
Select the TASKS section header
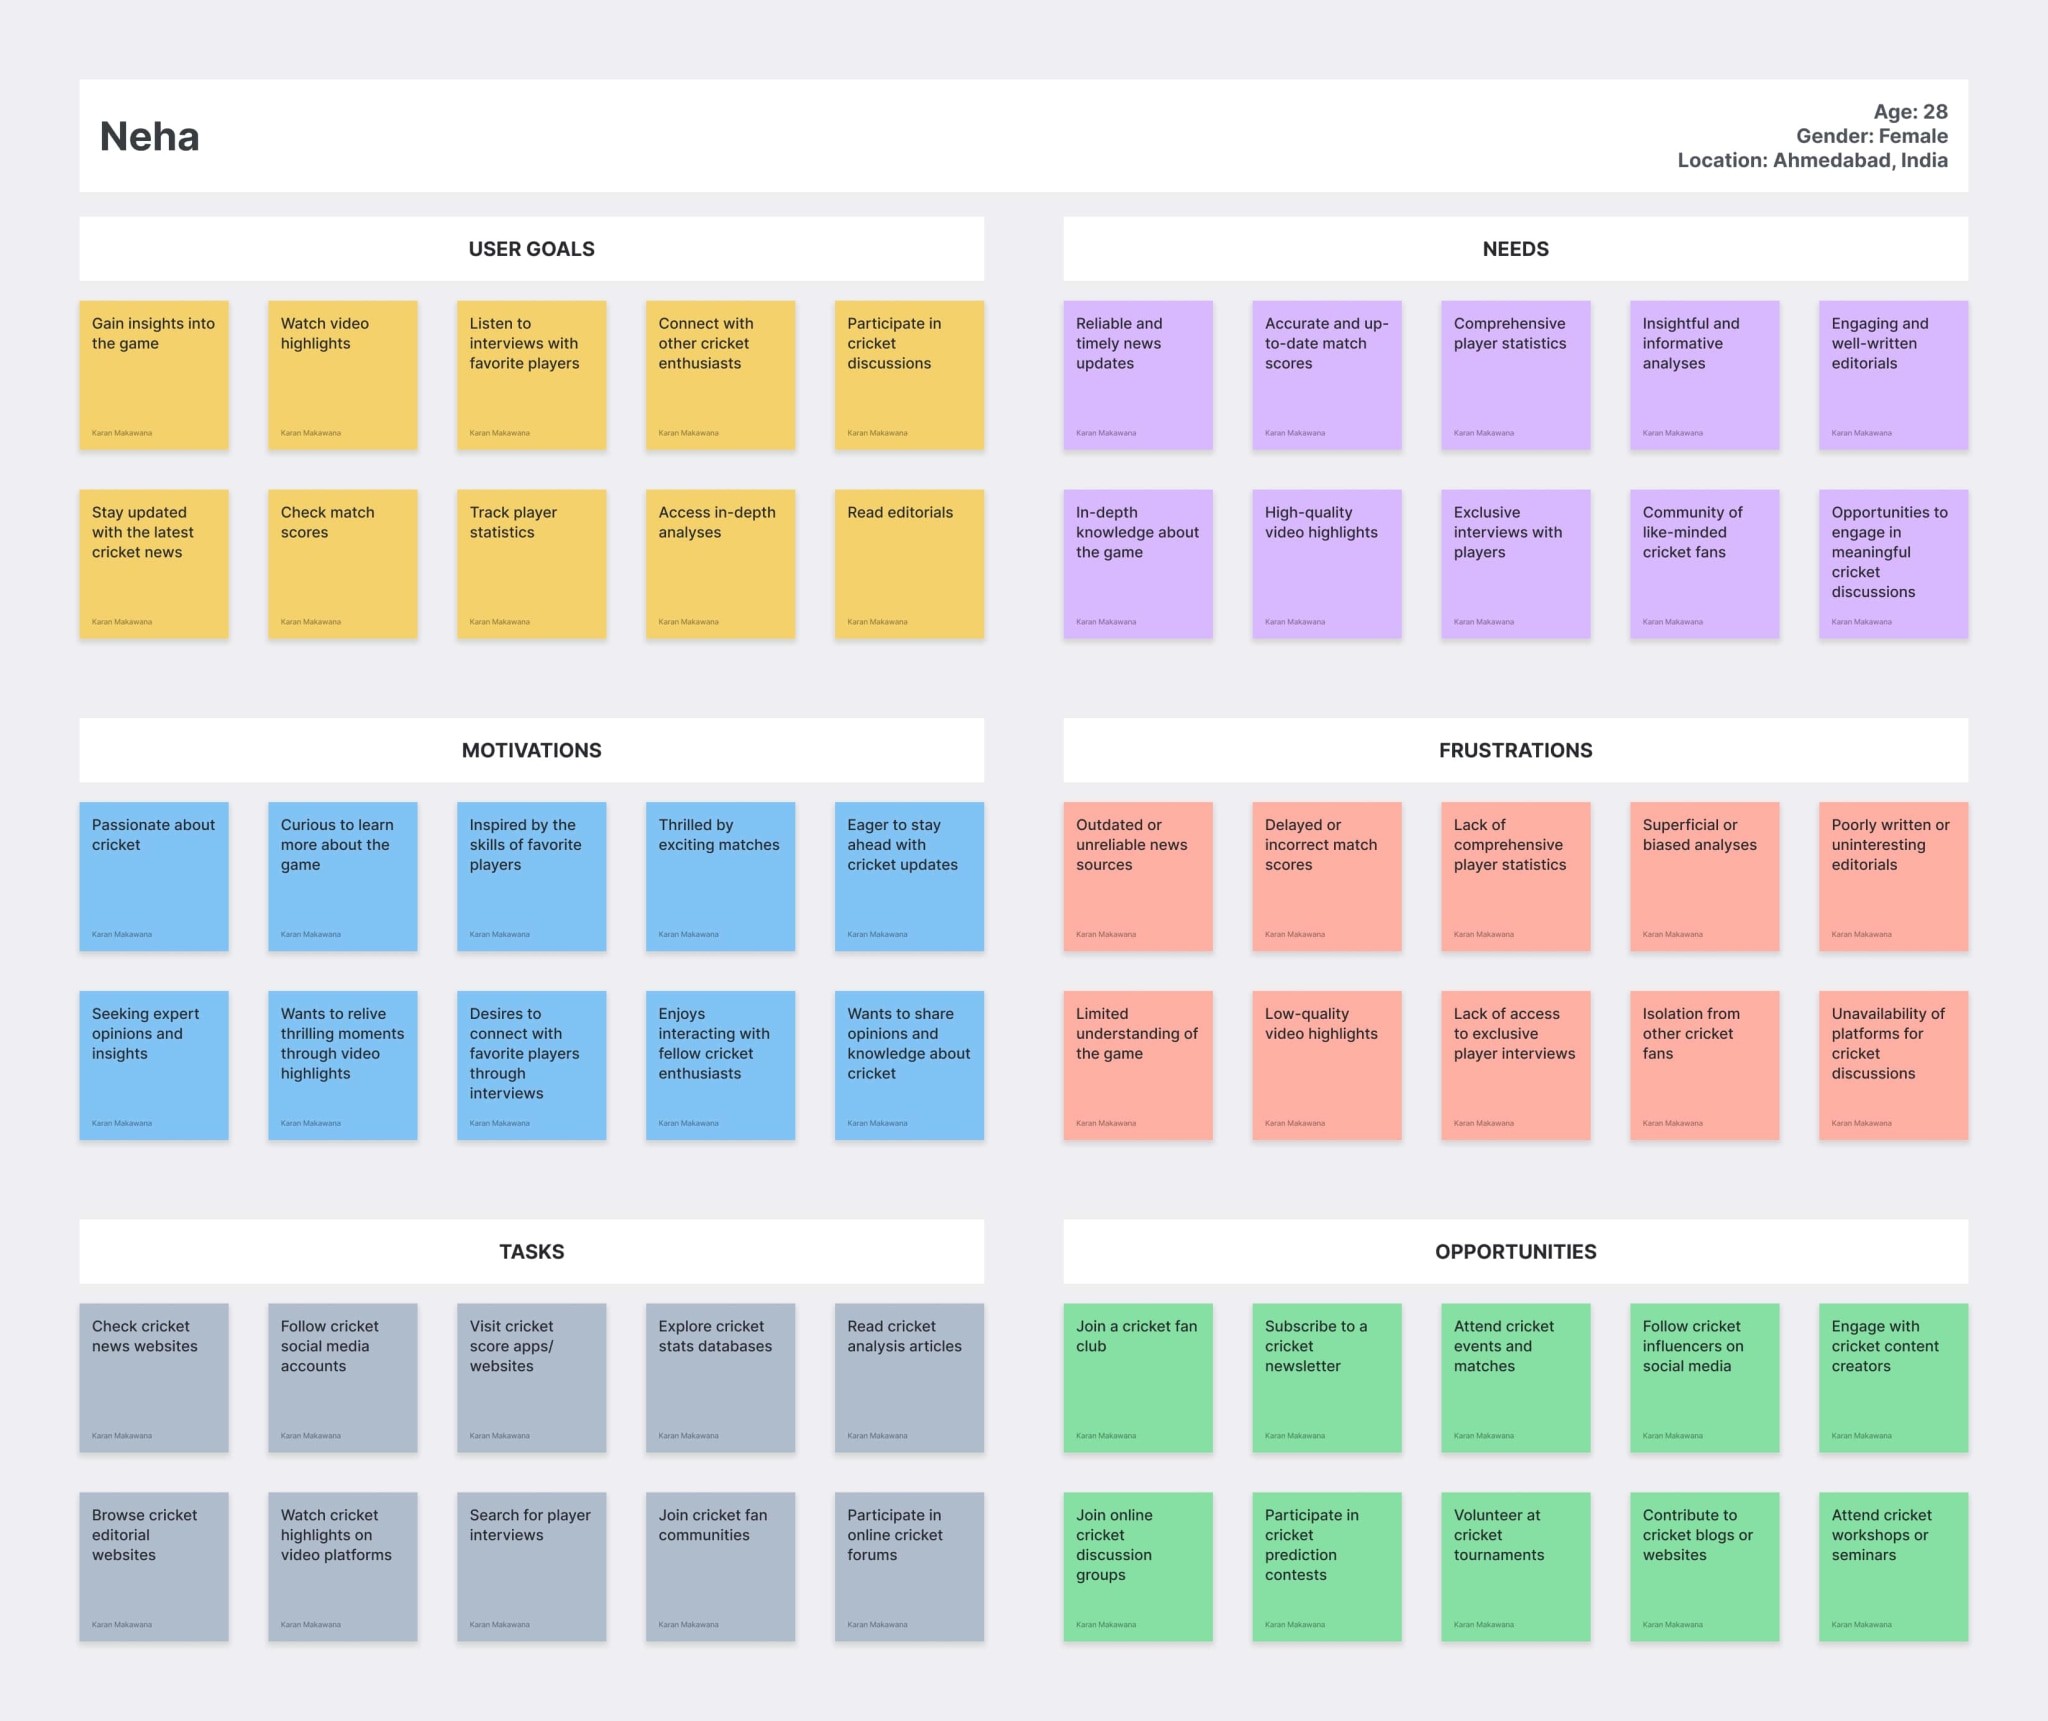pyautogui.click(x=531, y=1251)
